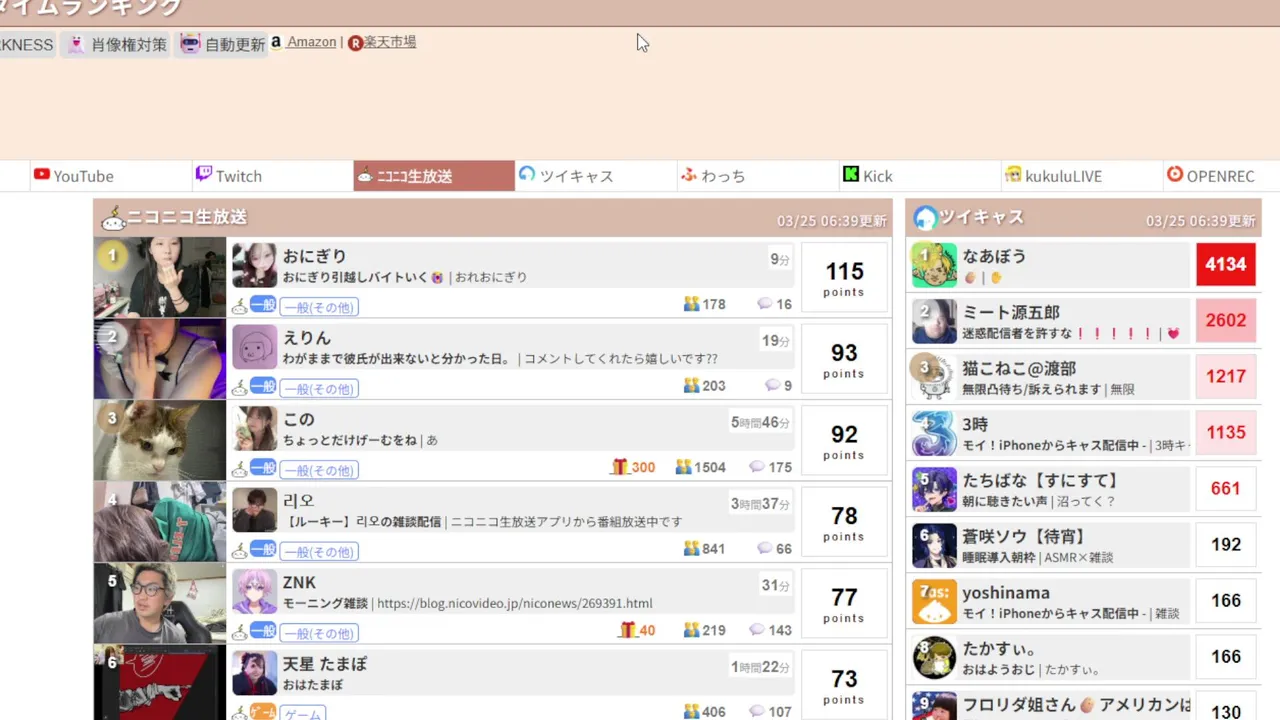Click viewers icon beside 841

click(x=691, y=548)
